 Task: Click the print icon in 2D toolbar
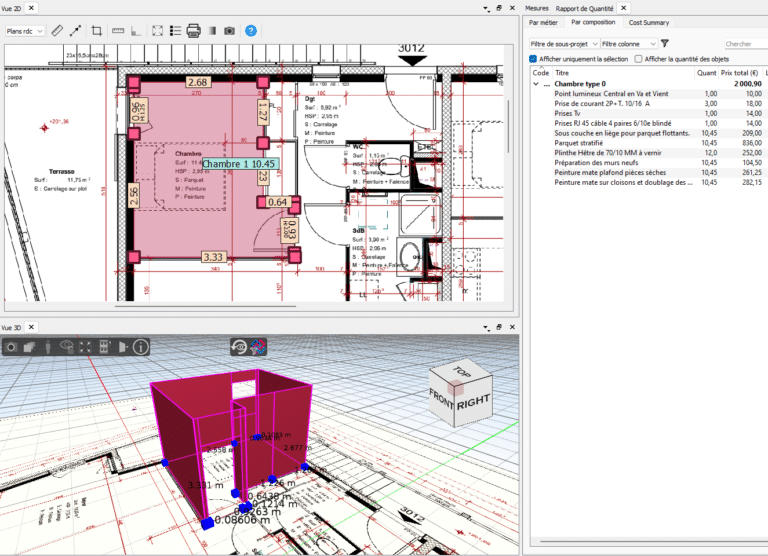pos(194,31)
